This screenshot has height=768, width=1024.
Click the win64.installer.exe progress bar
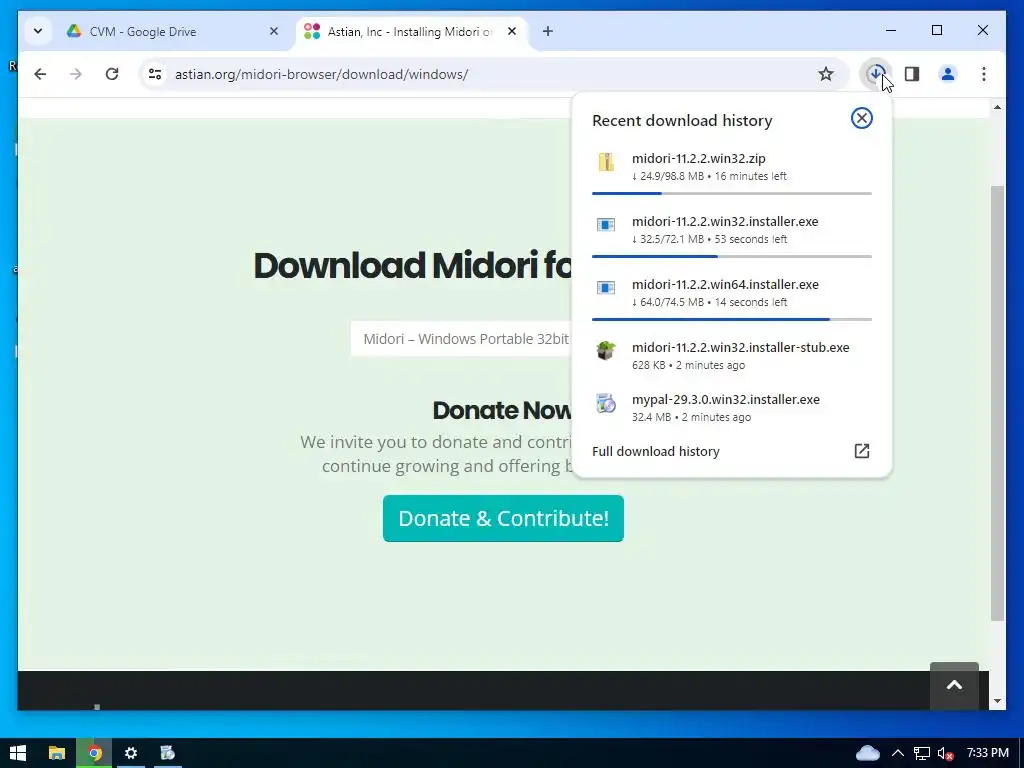pyautogui.click(x=731, y=319)
